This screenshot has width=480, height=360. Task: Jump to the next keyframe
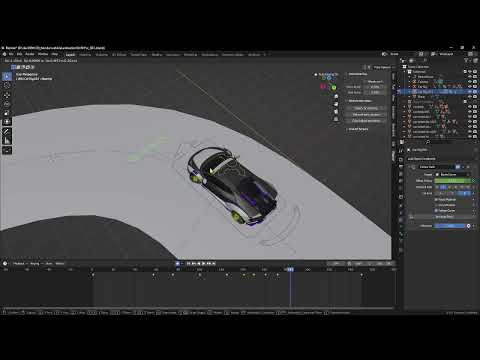(209, 263)
